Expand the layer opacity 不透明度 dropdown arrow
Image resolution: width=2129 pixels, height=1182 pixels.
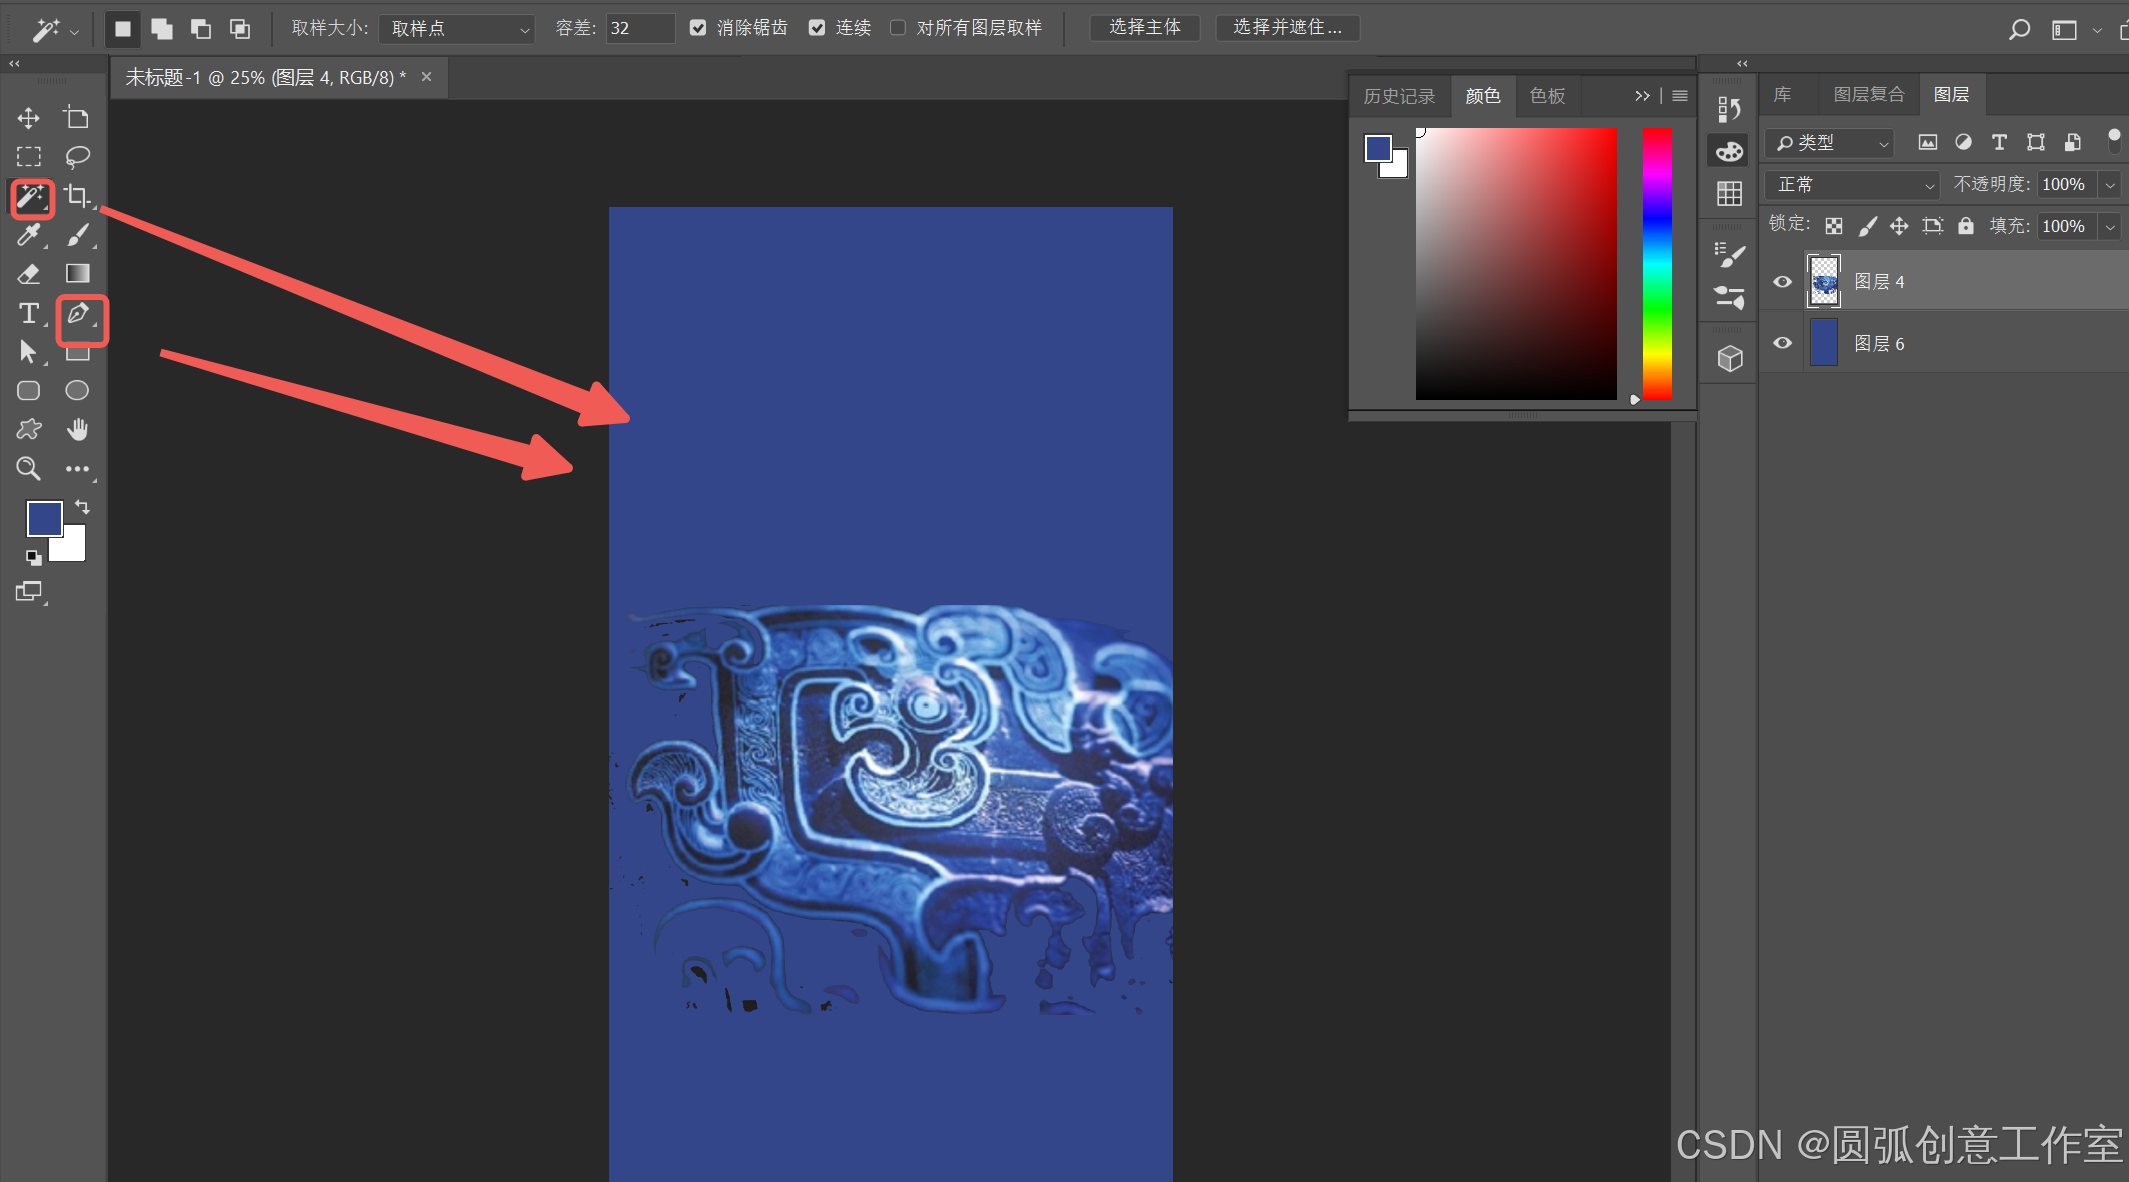(2110, 185)
